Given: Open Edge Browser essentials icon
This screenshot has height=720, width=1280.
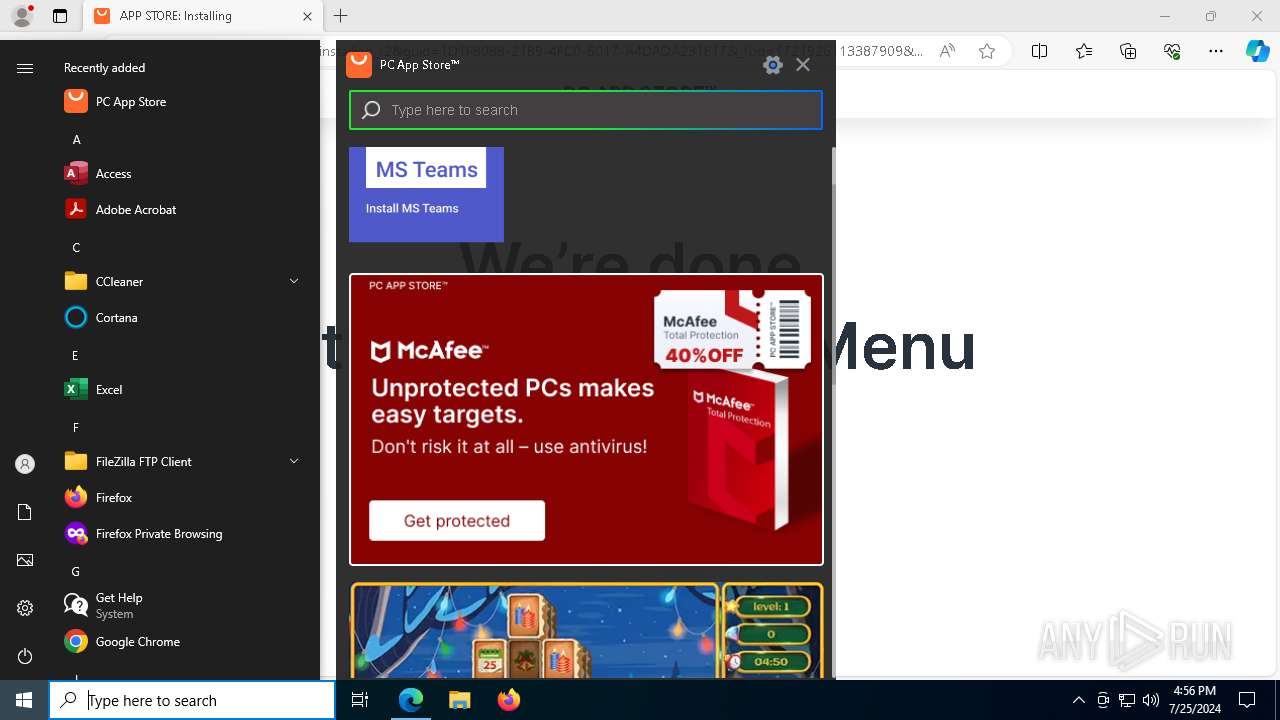Looking at the screenshot, I should (1172, 52).
